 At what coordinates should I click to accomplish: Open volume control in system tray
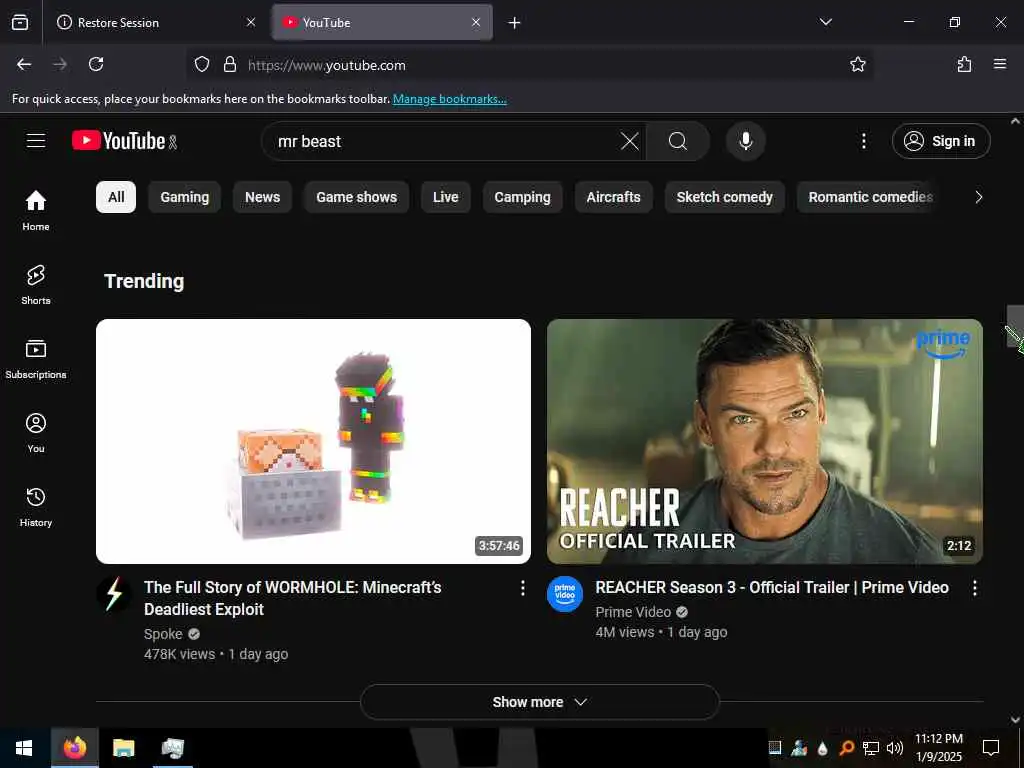[x=895, y=748]
